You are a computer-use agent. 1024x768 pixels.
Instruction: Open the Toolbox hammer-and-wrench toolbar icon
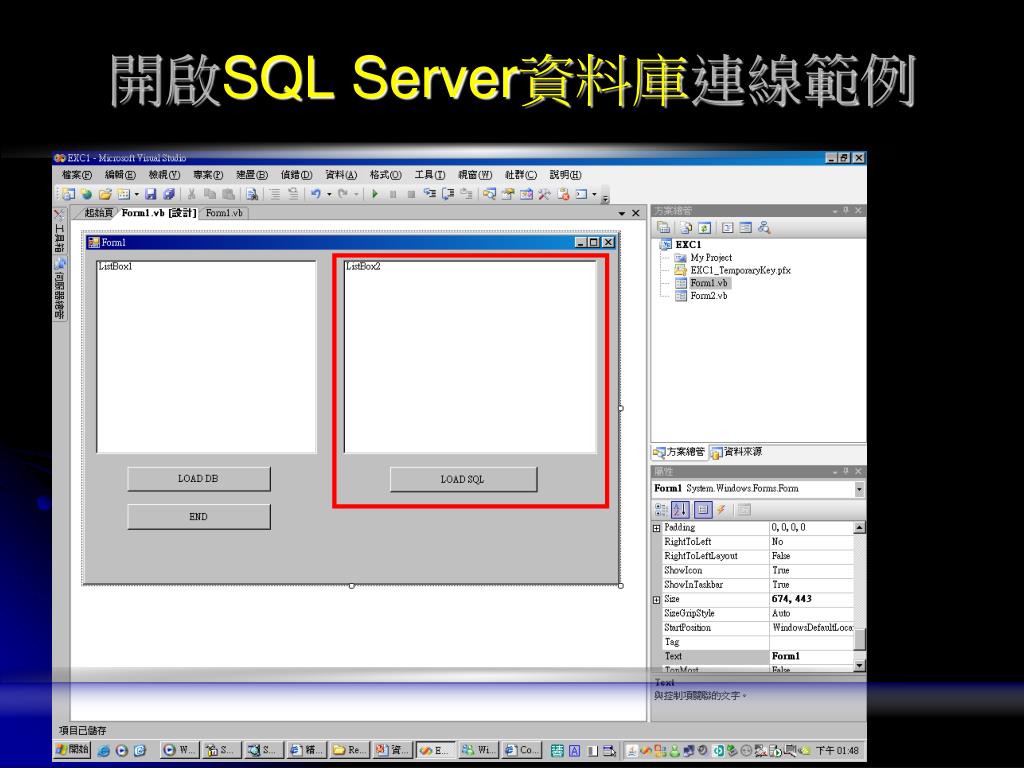pos(544,194)
